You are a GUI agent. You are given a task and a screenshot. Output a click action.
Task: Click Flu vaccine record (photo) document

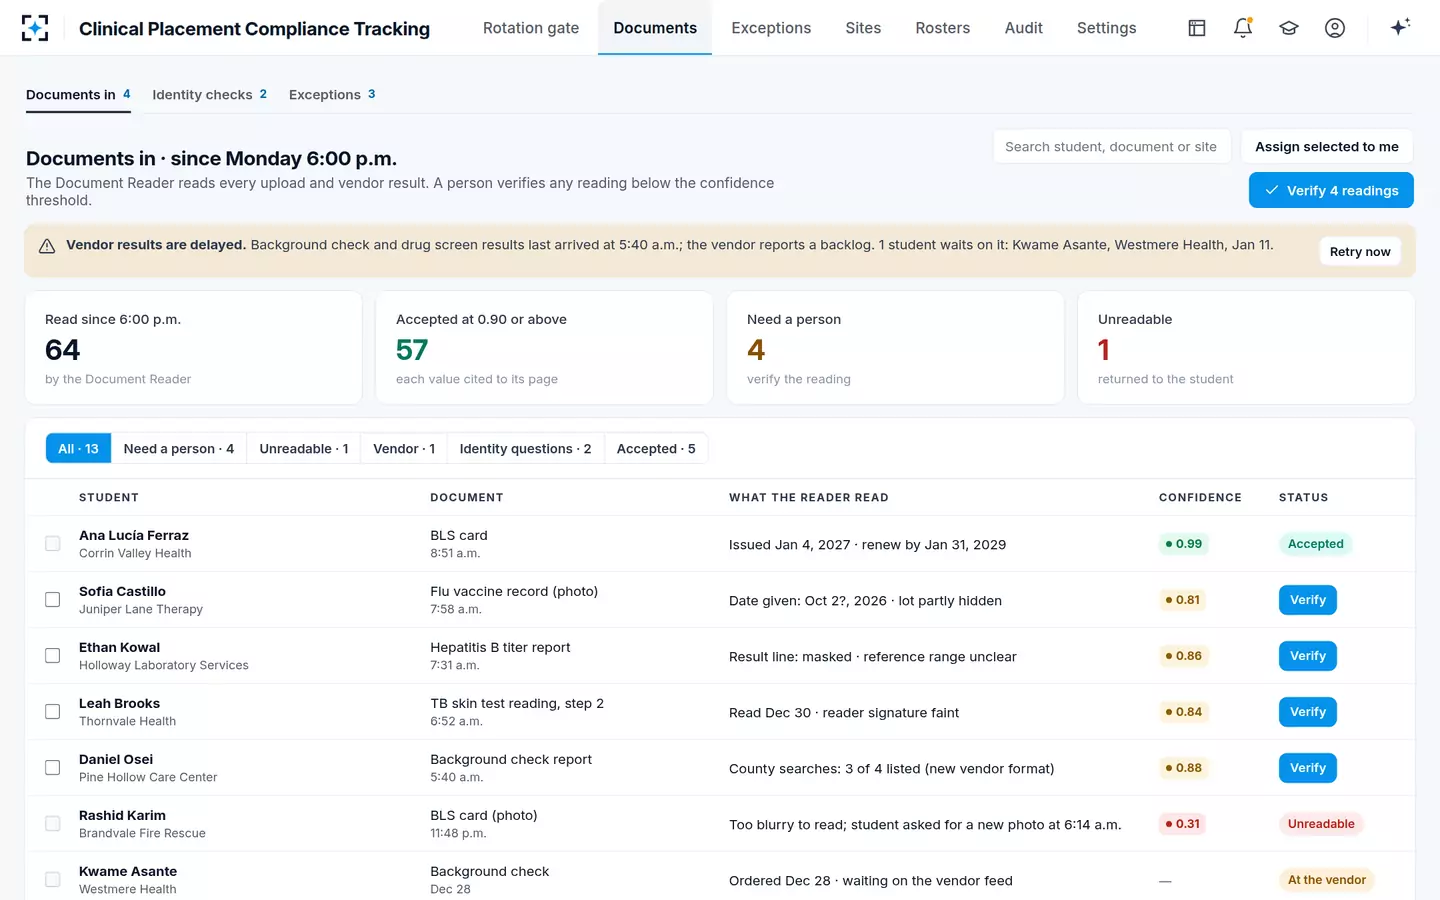(x=514, y=592)
